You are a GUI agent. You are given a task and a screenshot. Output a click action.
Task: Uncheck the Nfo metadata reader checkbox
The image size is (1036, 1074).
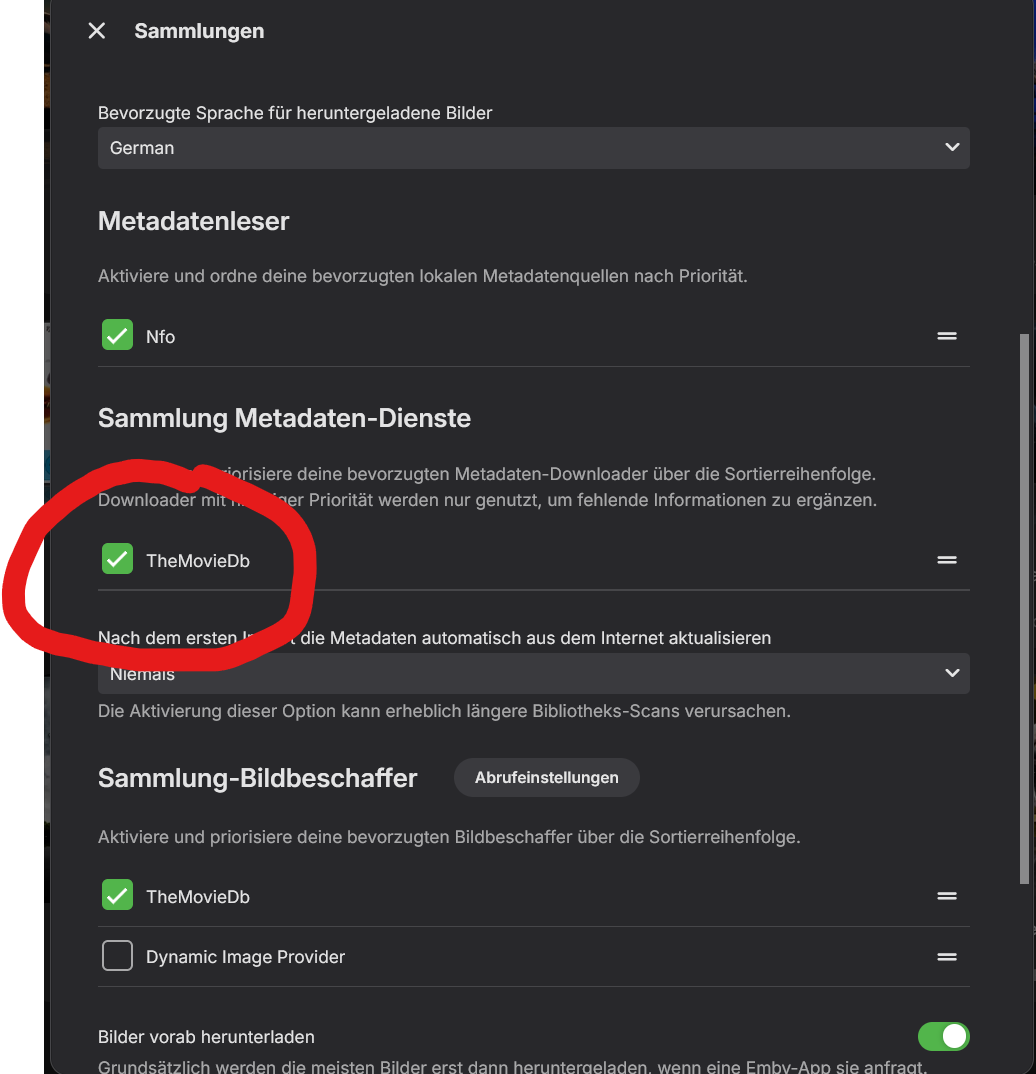click(x=117, y=335)
